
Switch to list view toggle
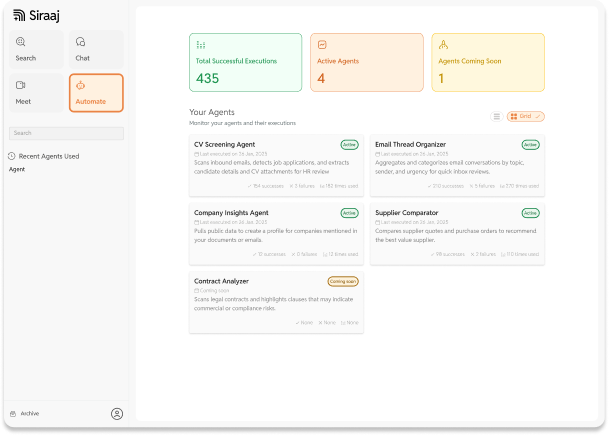tap(496, 116)
